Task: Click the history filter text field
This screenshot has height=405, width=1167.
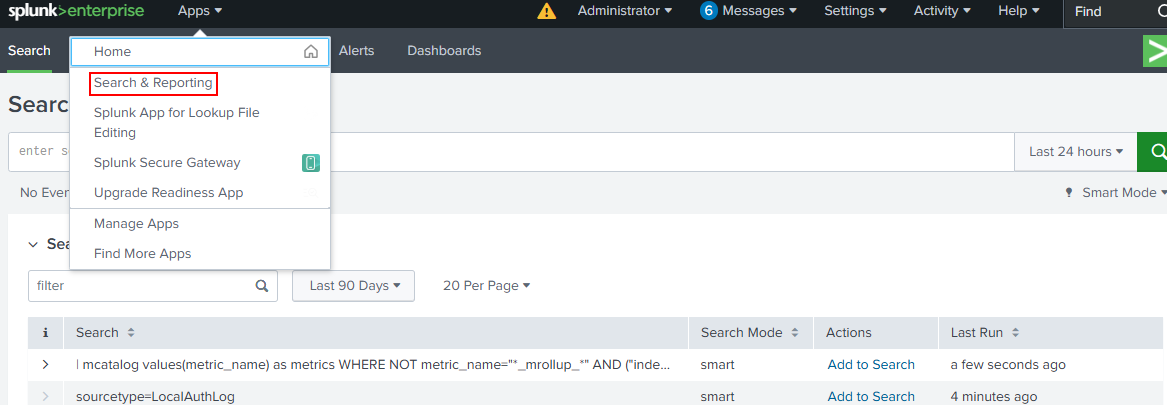Action: click(x=138, y=285)
